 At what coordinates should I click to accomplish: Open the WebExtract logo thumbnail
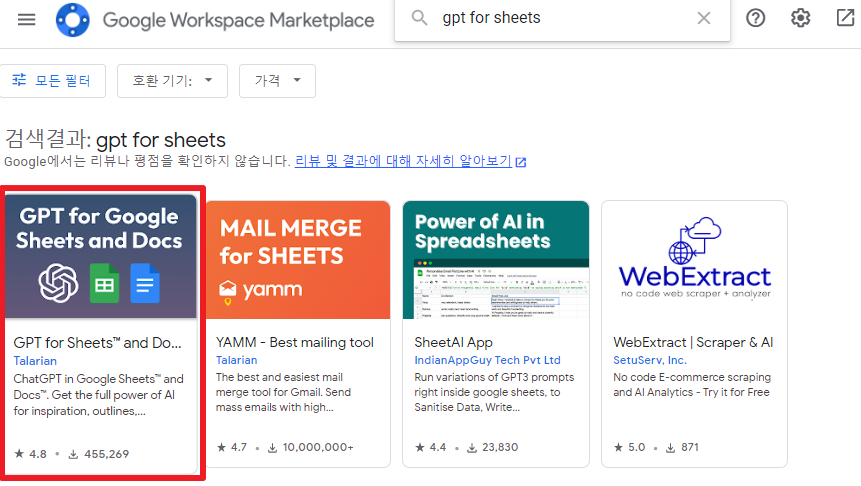[x=695, y=260]
